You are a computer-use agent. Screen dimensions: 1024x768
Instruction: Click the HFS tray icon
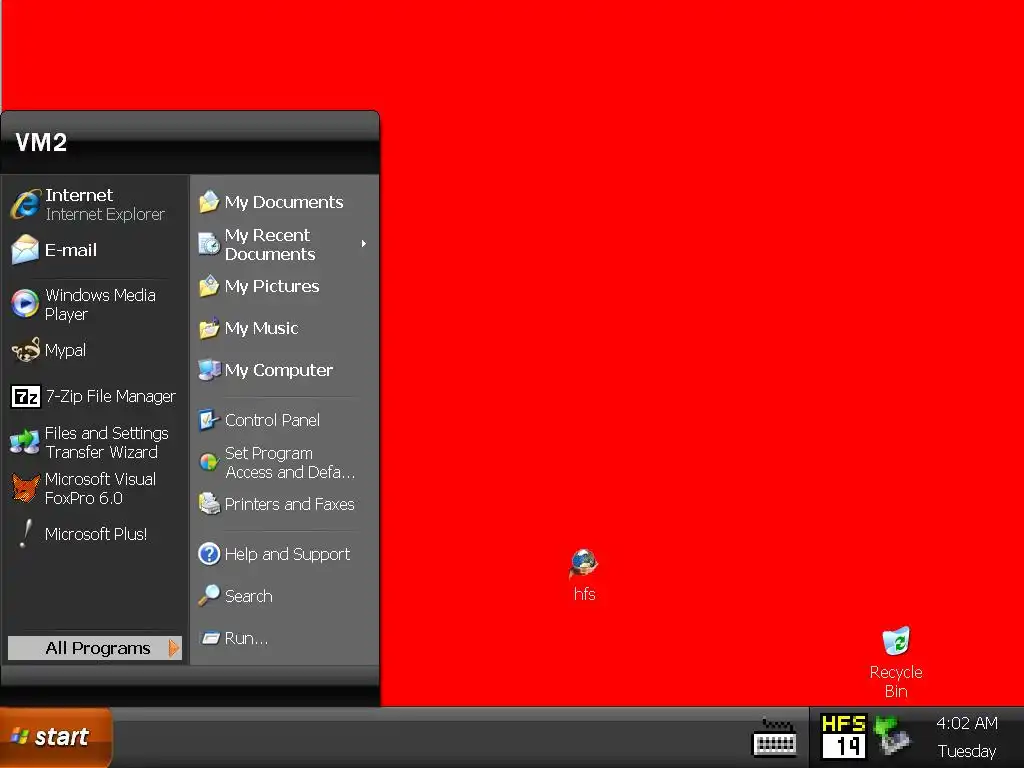click(844, 737)
